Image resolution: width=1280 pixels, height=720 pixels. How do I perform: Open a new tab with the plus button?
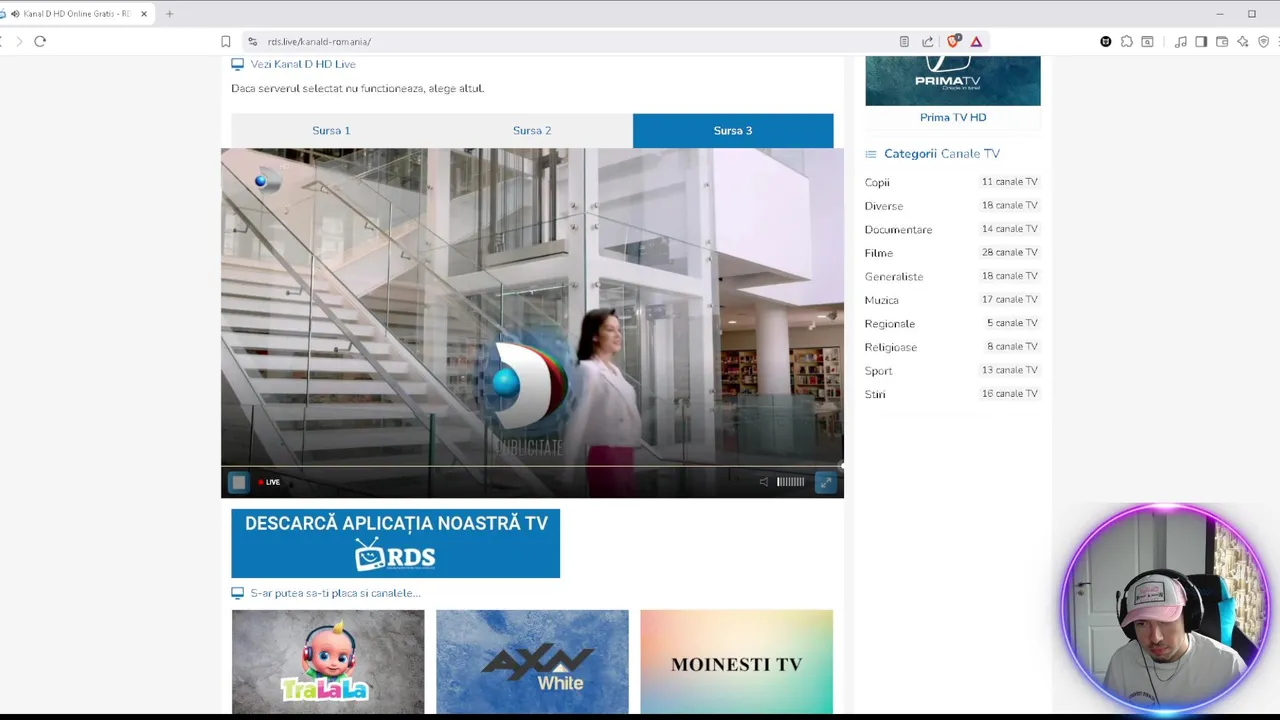pos(169,13)
